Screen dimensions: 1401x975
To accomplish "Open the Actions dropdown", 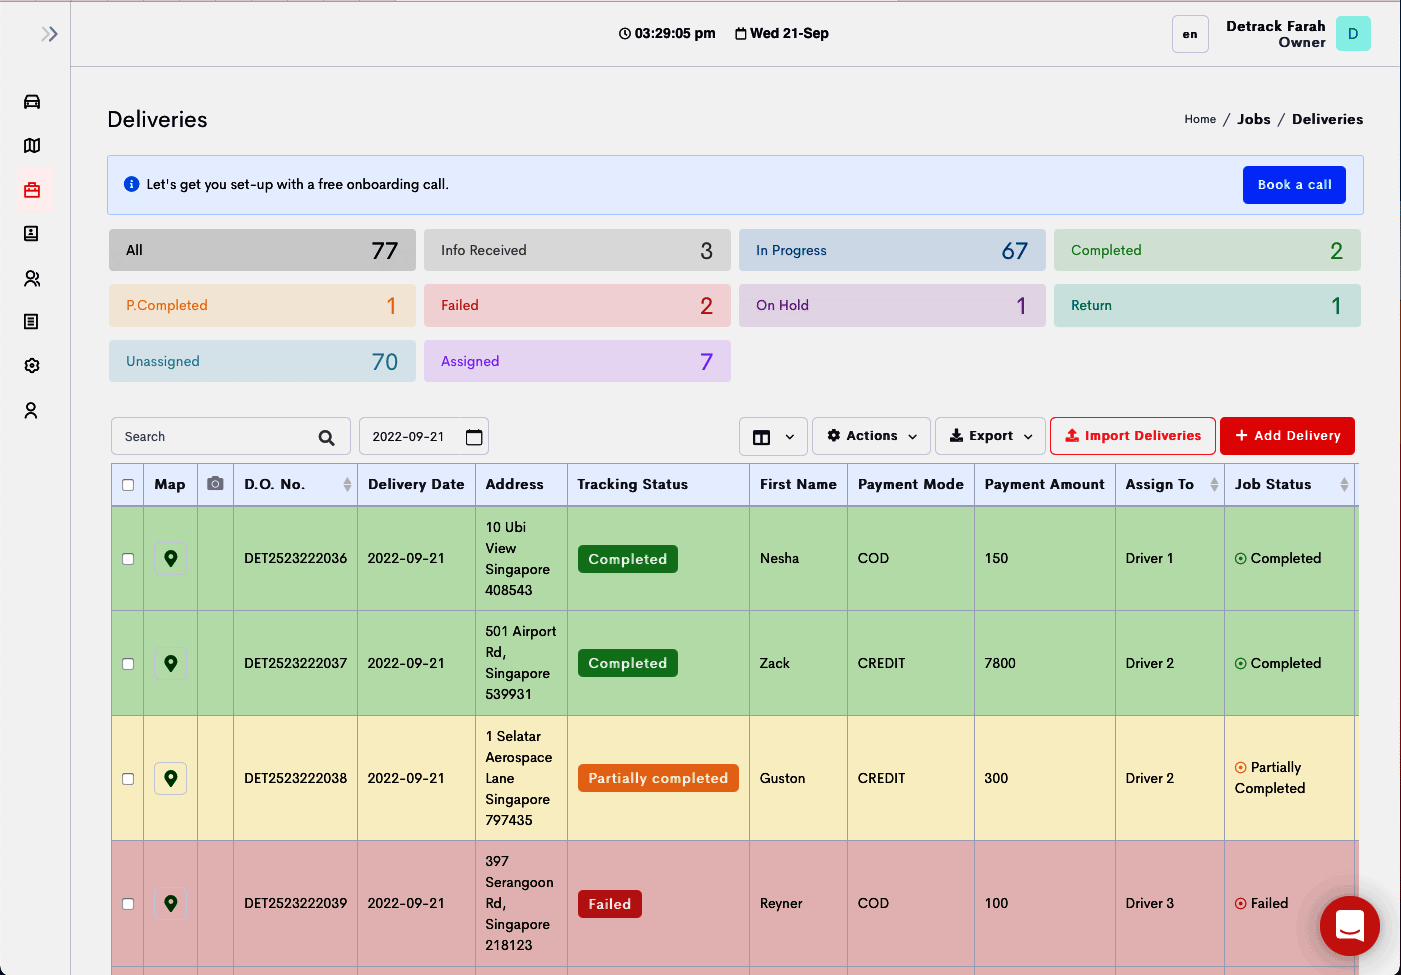I will tap(871, 436).
